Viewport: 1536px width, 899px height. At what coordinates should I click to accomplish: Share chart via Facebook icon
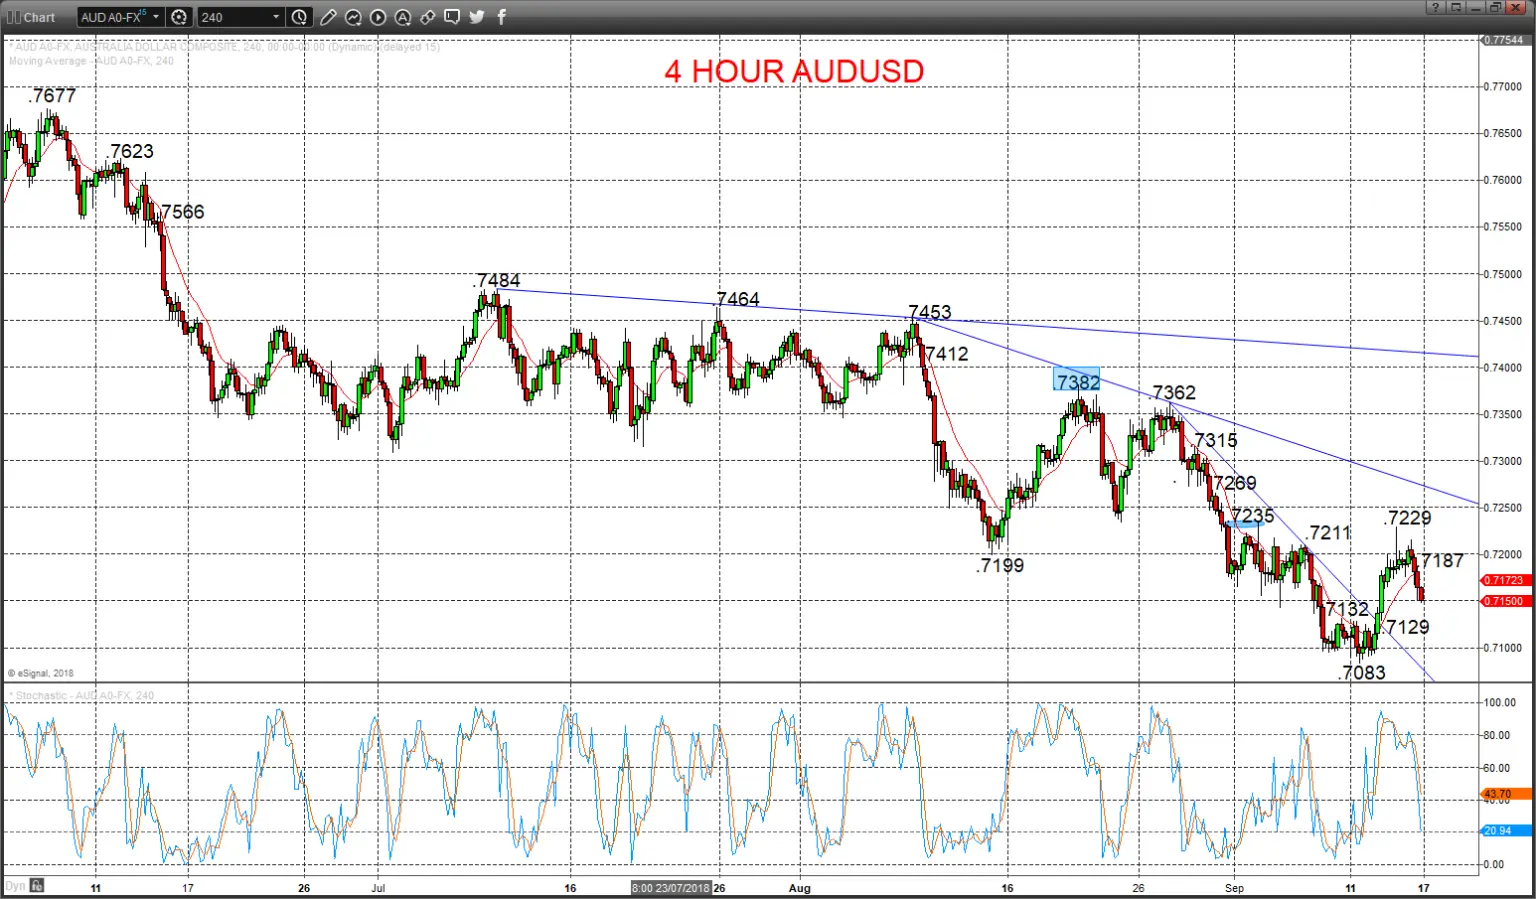pyautogui.click(x=501, y=17)
